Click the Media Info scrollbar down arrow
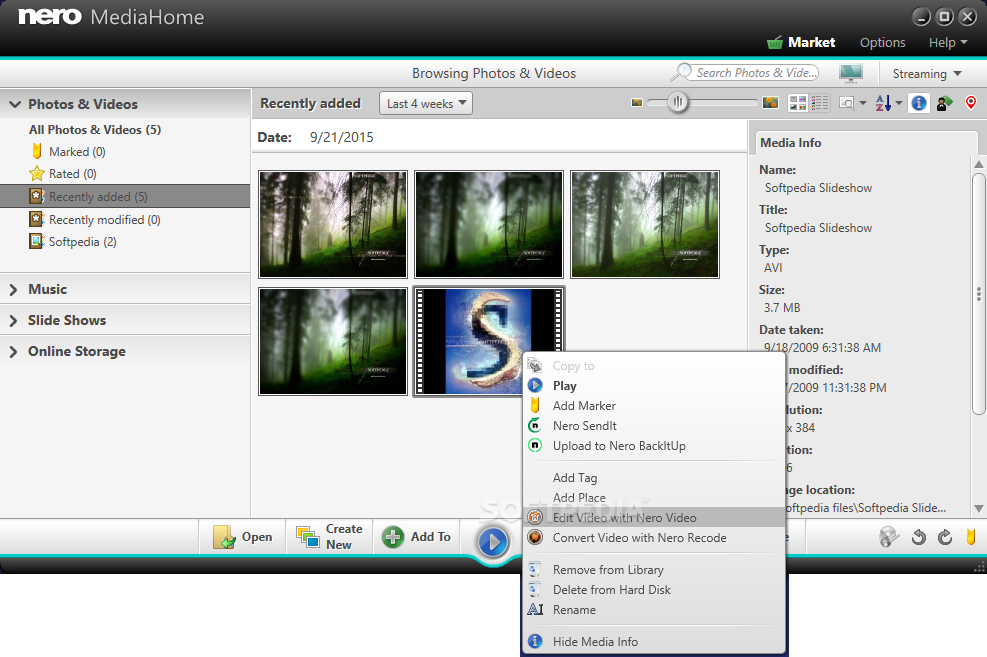This screenshot has height=657, width=987. 978,508
